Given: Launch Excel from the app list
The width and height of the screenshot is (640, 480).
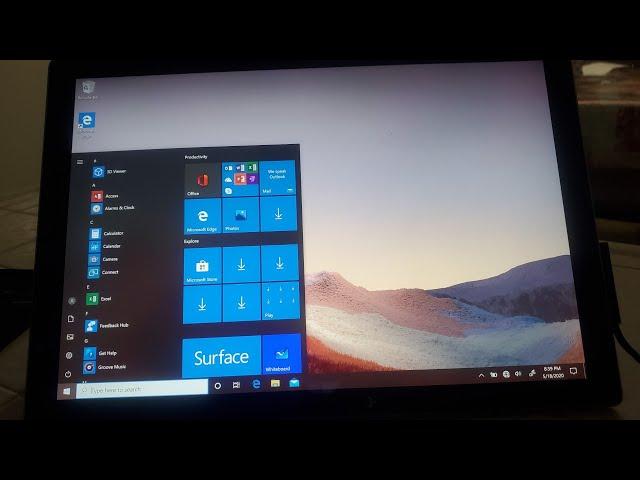Looking at the screenshot, I should 99,299.
